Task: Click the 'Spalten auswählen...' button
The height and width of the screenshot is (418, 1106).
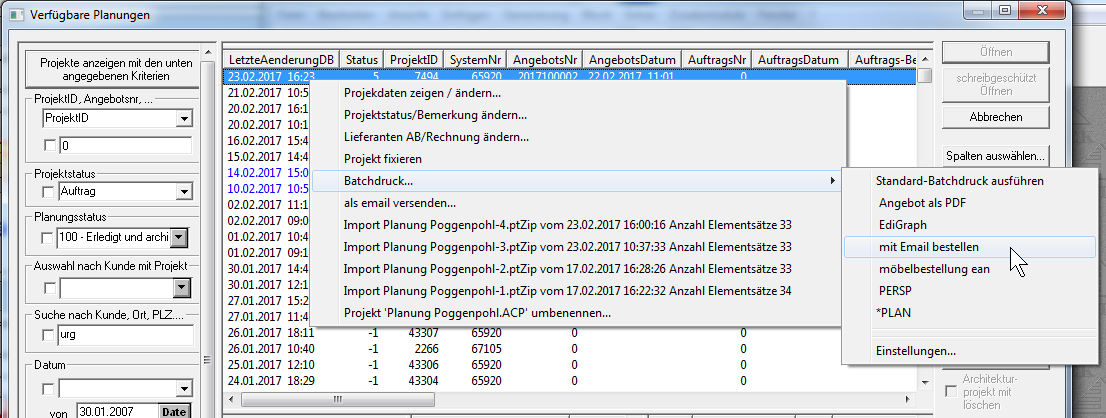Action: (x=995, y=156)
